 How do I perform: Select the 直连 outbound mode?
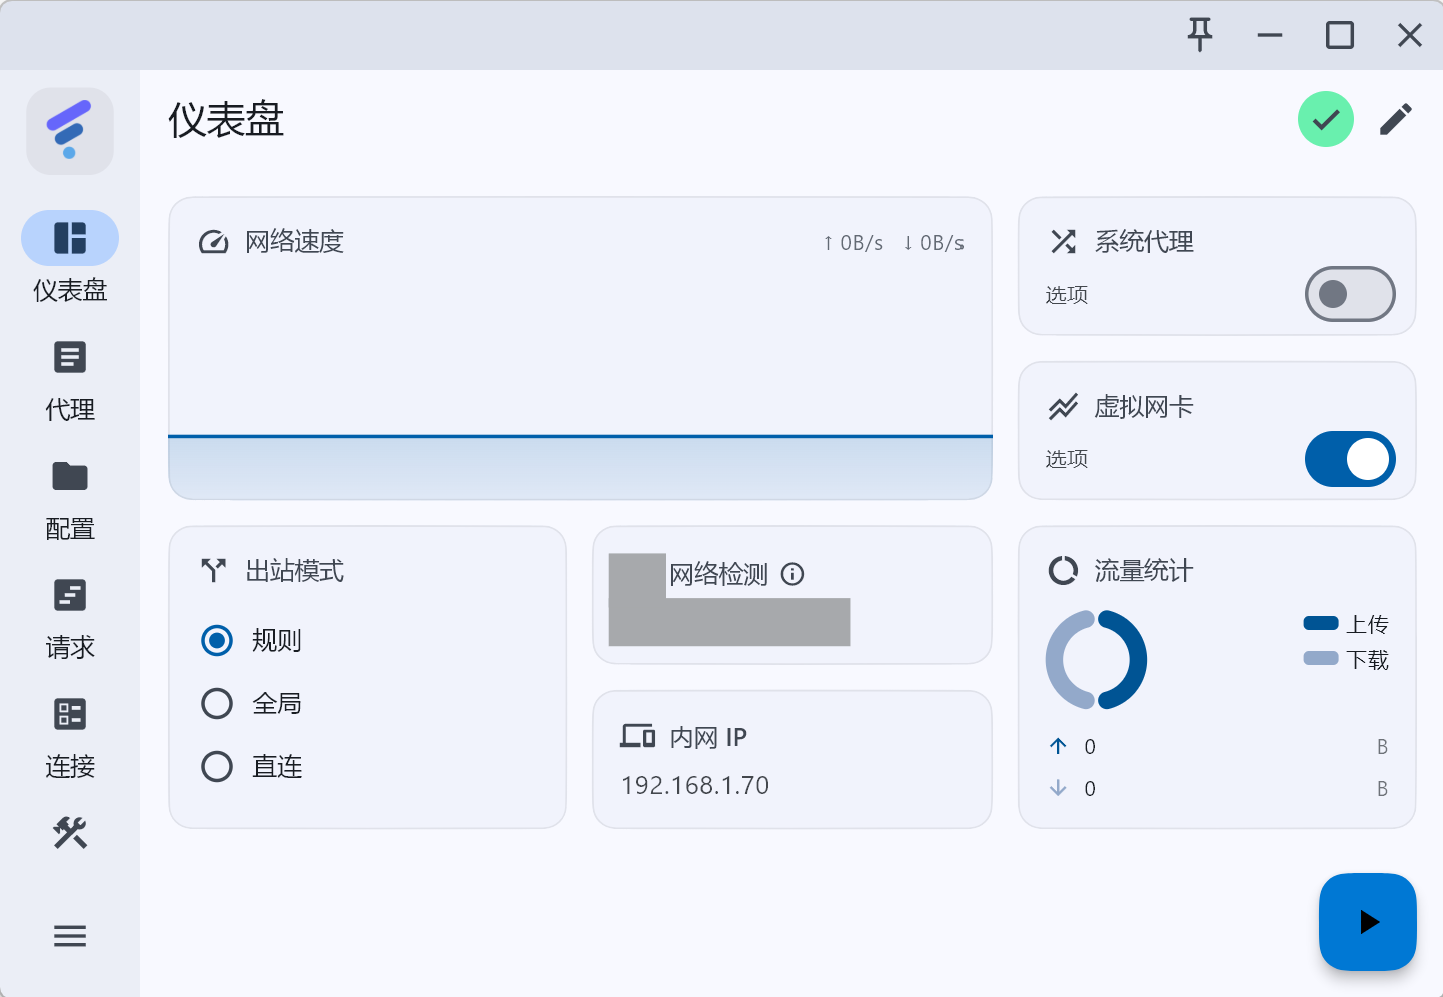click(x=217, y=766)
